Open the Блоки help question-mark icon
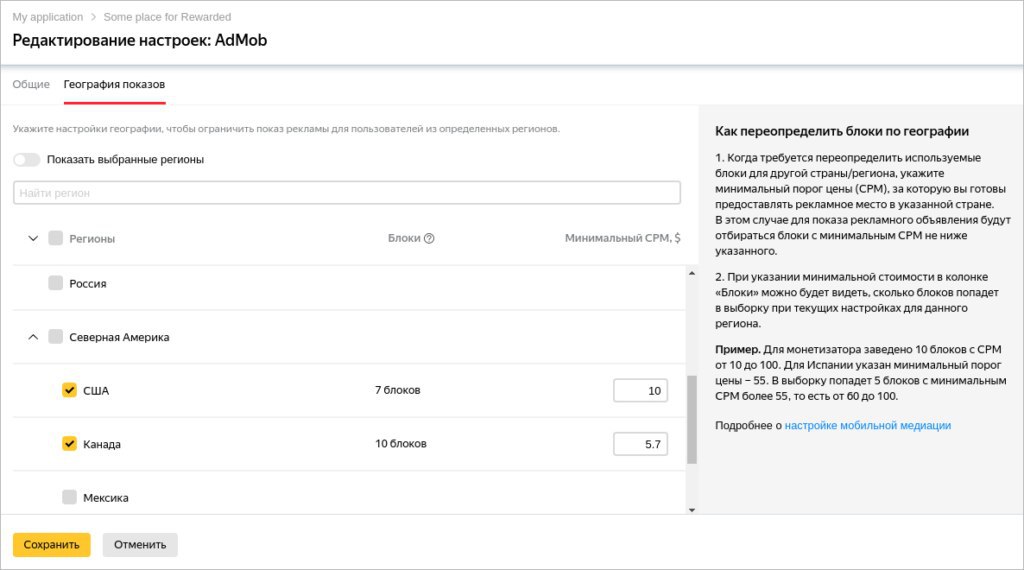The width and height of the screenshot is (1024, 570). tap(429, 238)
